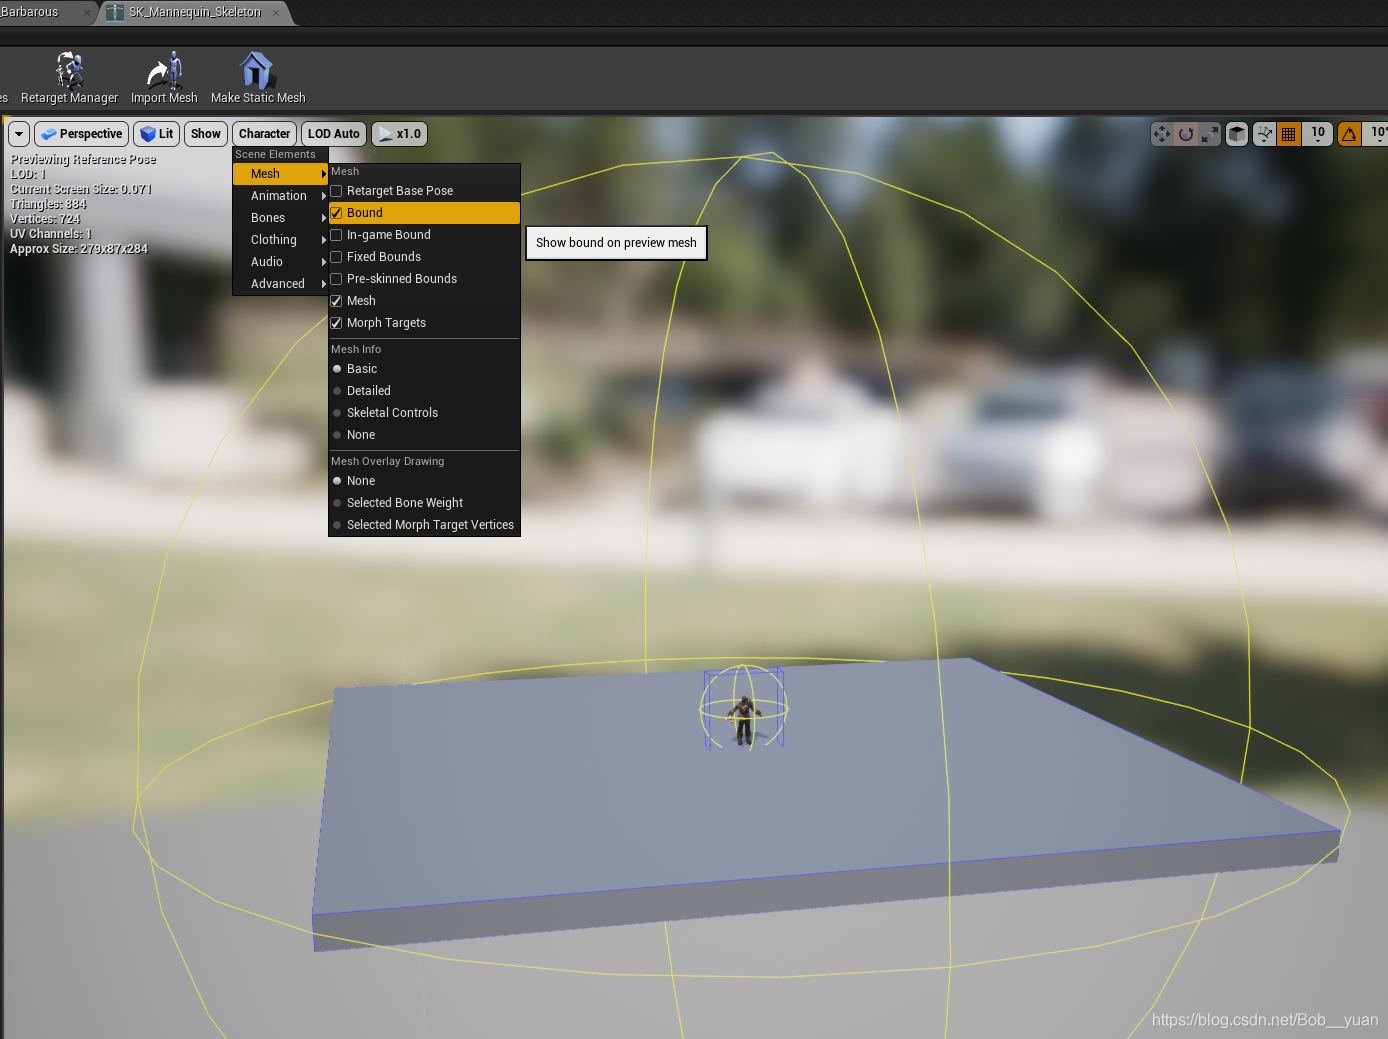The height and width of the screenshot is (1039, 1388).
Task: Select Skeletal Controls mesh info option
Action: click(x=424, y=413)
